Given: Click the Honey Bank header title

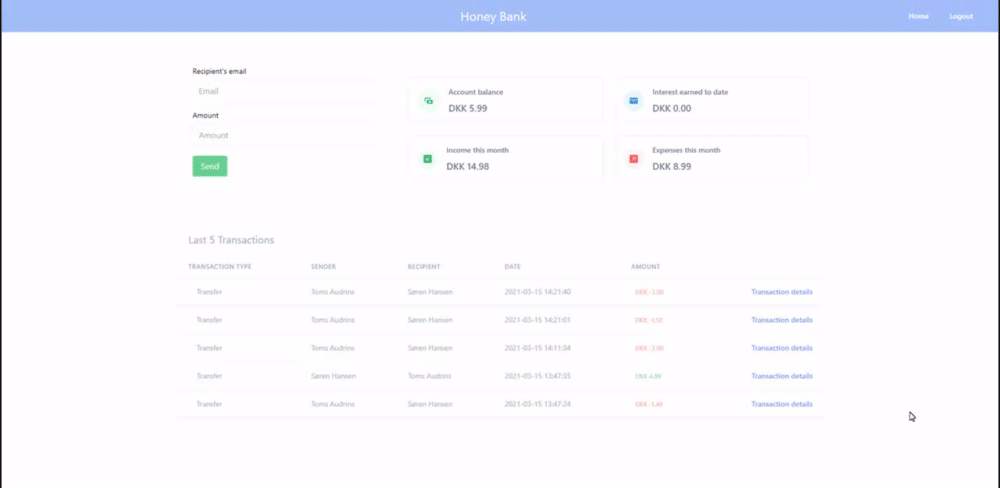Looking at the screenshot, I should (494, 17).
